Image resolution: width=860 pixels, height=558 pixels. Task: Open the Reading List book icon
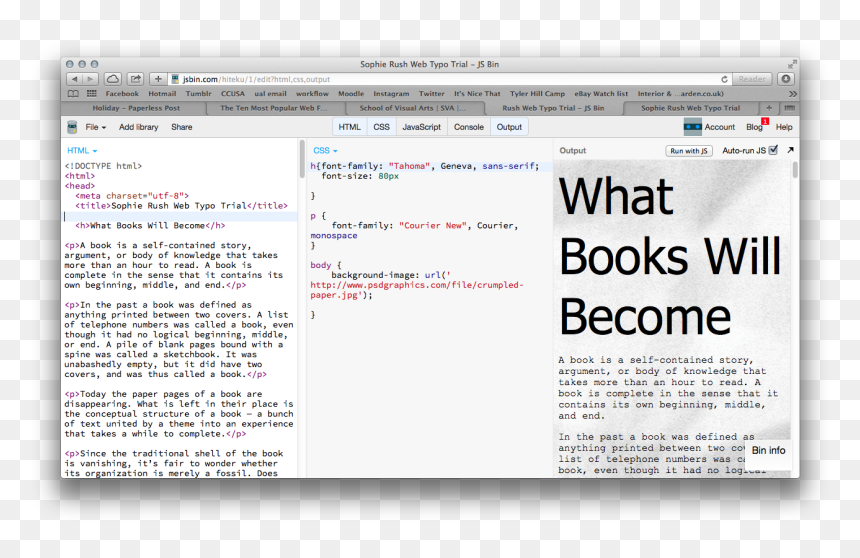click(73, 94)
